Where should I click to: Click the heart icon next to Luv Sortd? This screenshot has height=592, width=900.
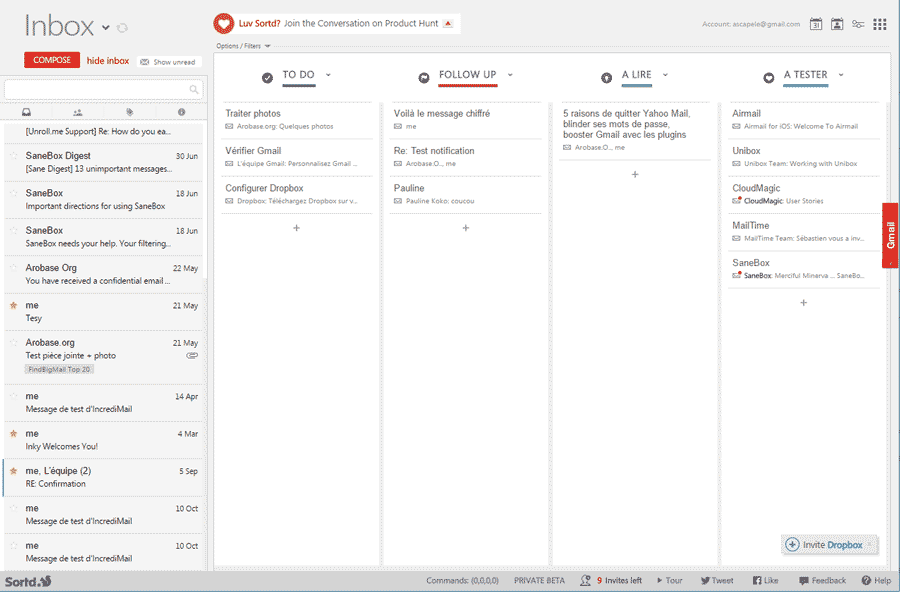point(223,24)
